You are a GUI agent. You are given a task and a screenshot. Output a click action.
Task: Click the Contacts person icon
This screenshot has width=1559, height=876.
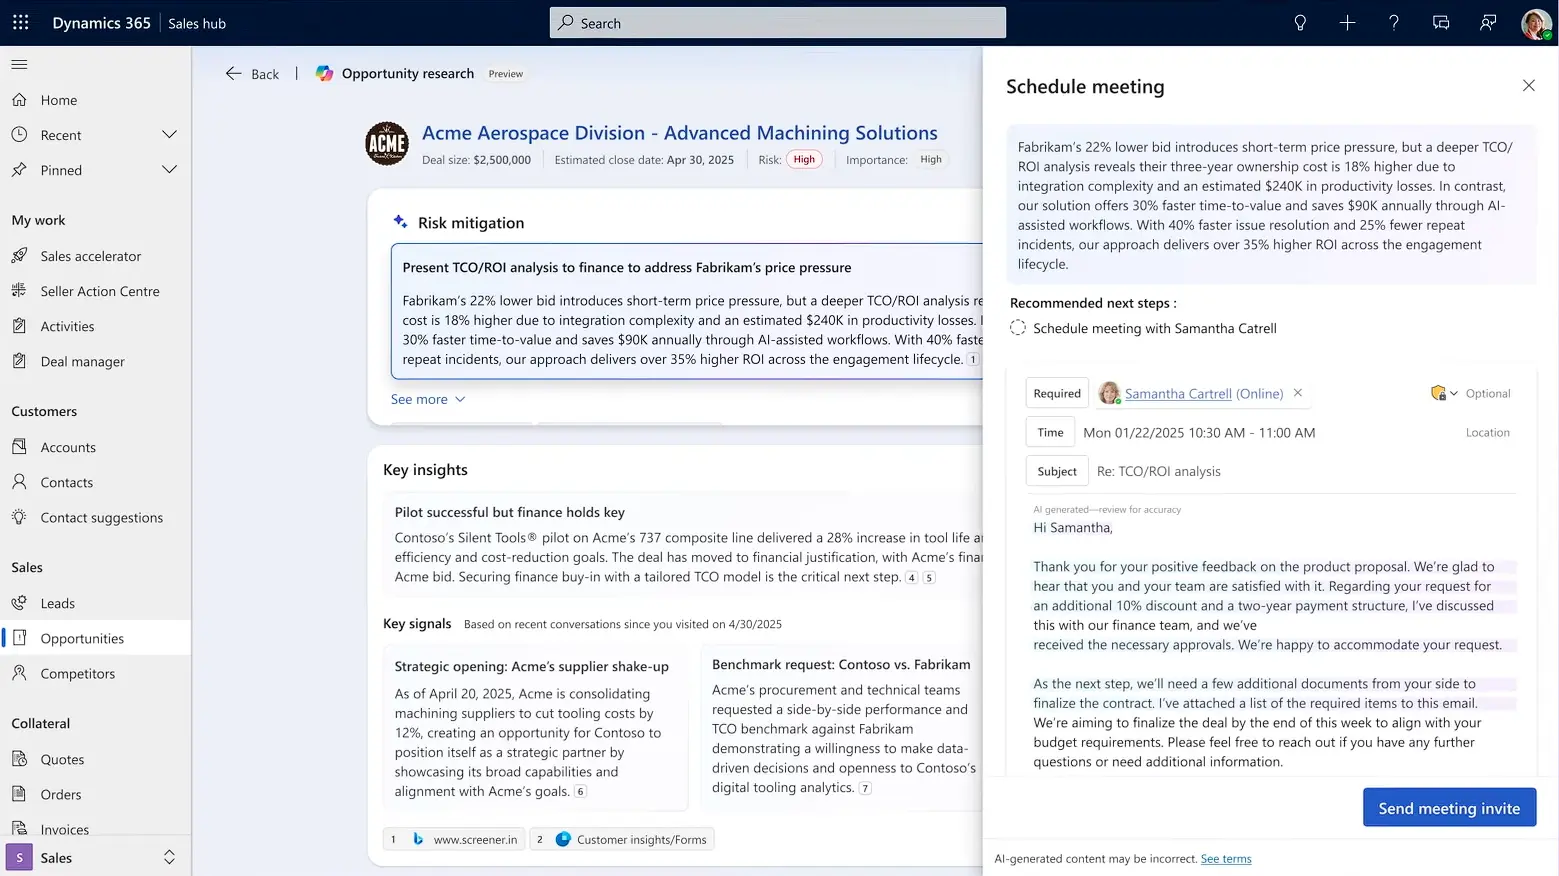[x=19, y=482]
